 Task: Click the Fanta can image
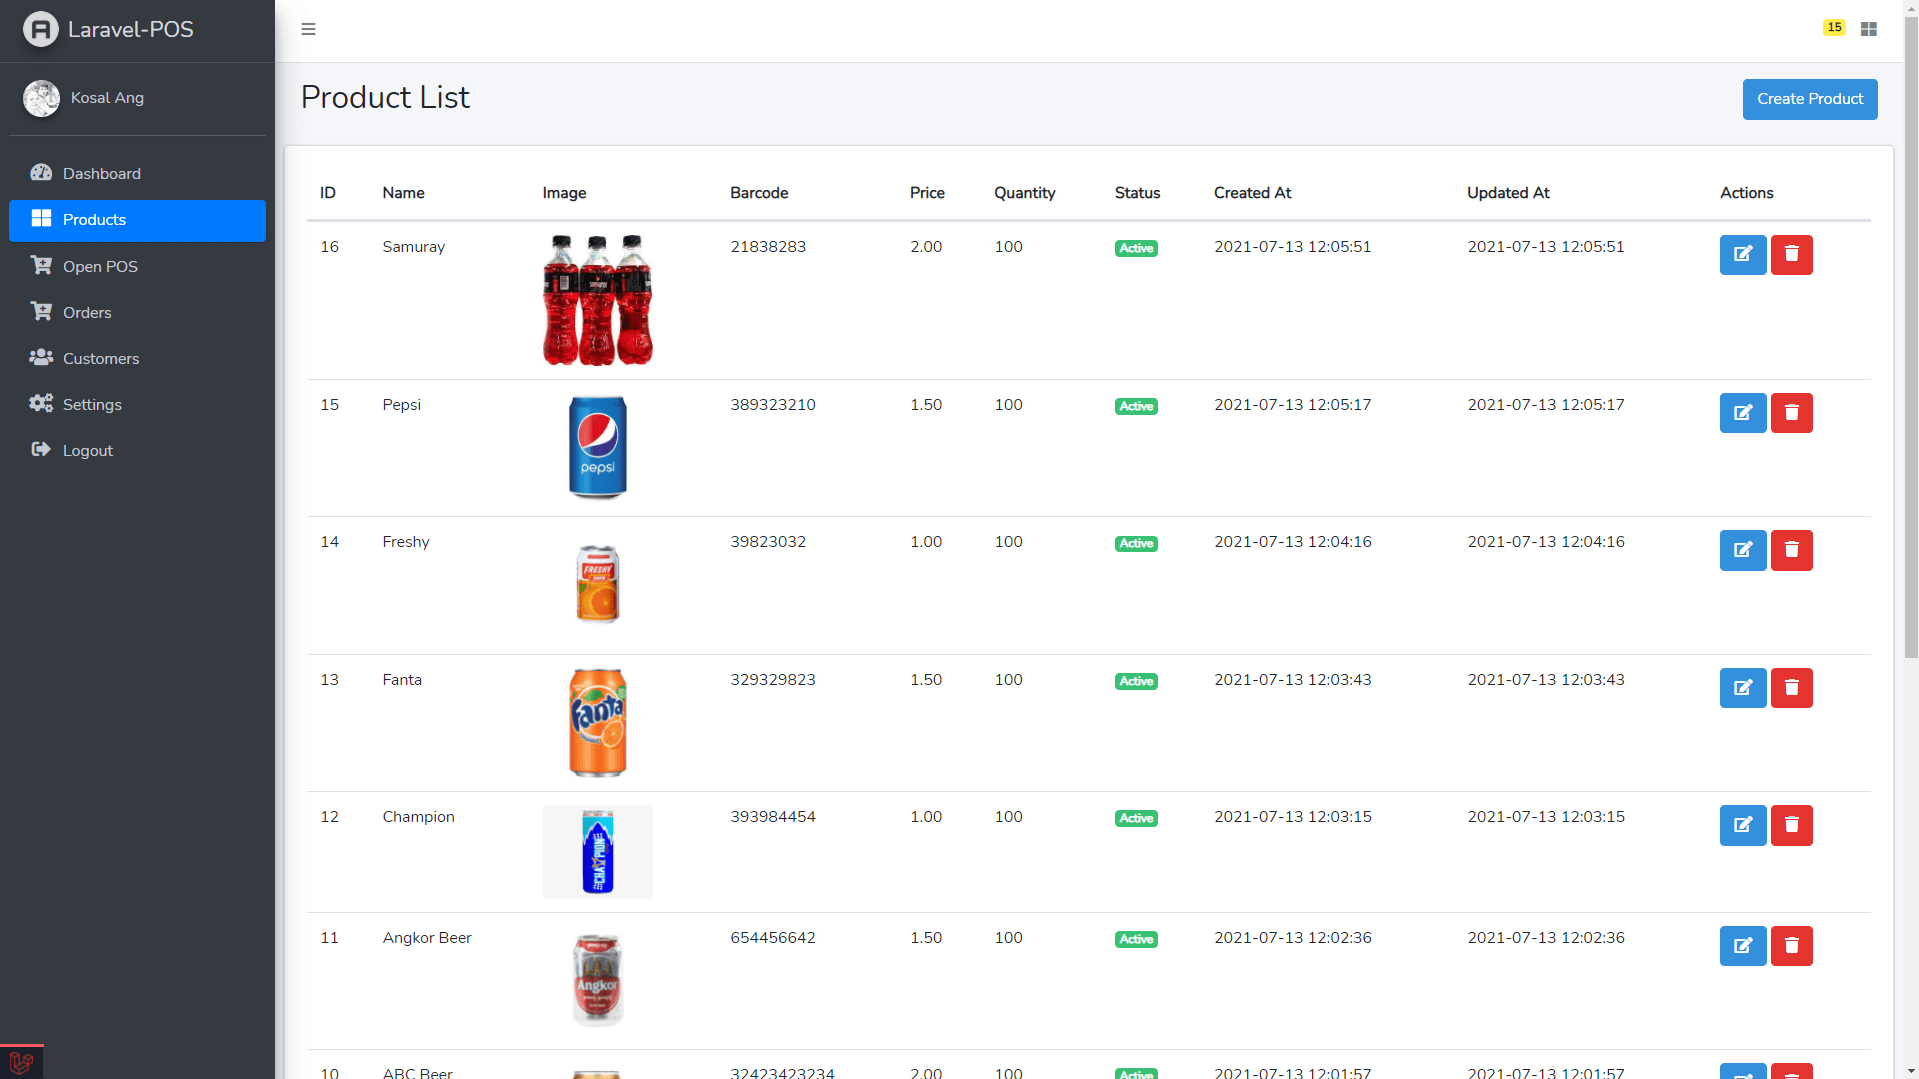(x=597, y=722)
